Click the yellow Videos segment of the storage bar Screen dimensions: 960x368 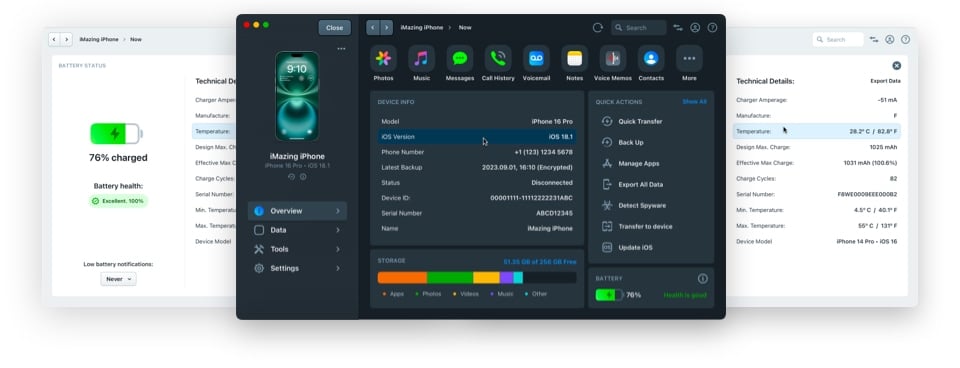[487, 277]
